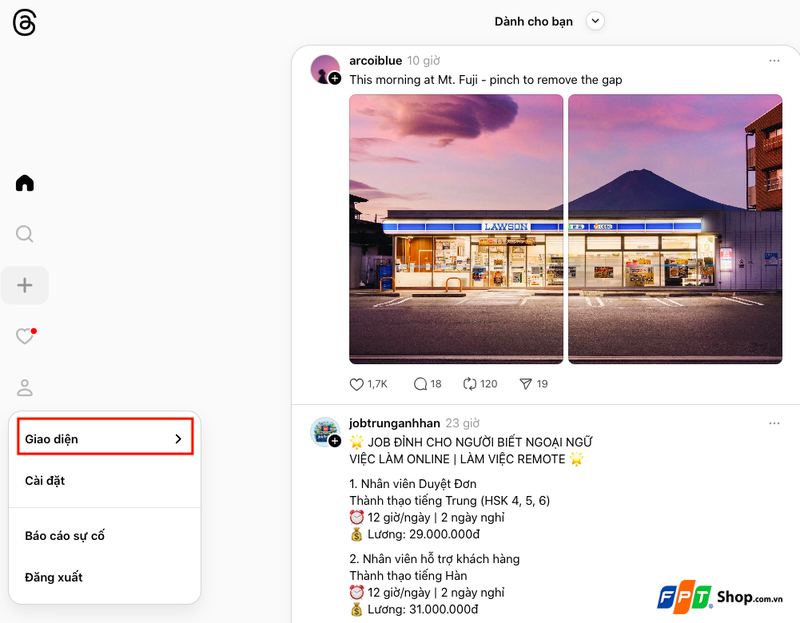Open more options on arcoiblue post
This screenshot has height=623, width=800.
(x=774, y=61)
